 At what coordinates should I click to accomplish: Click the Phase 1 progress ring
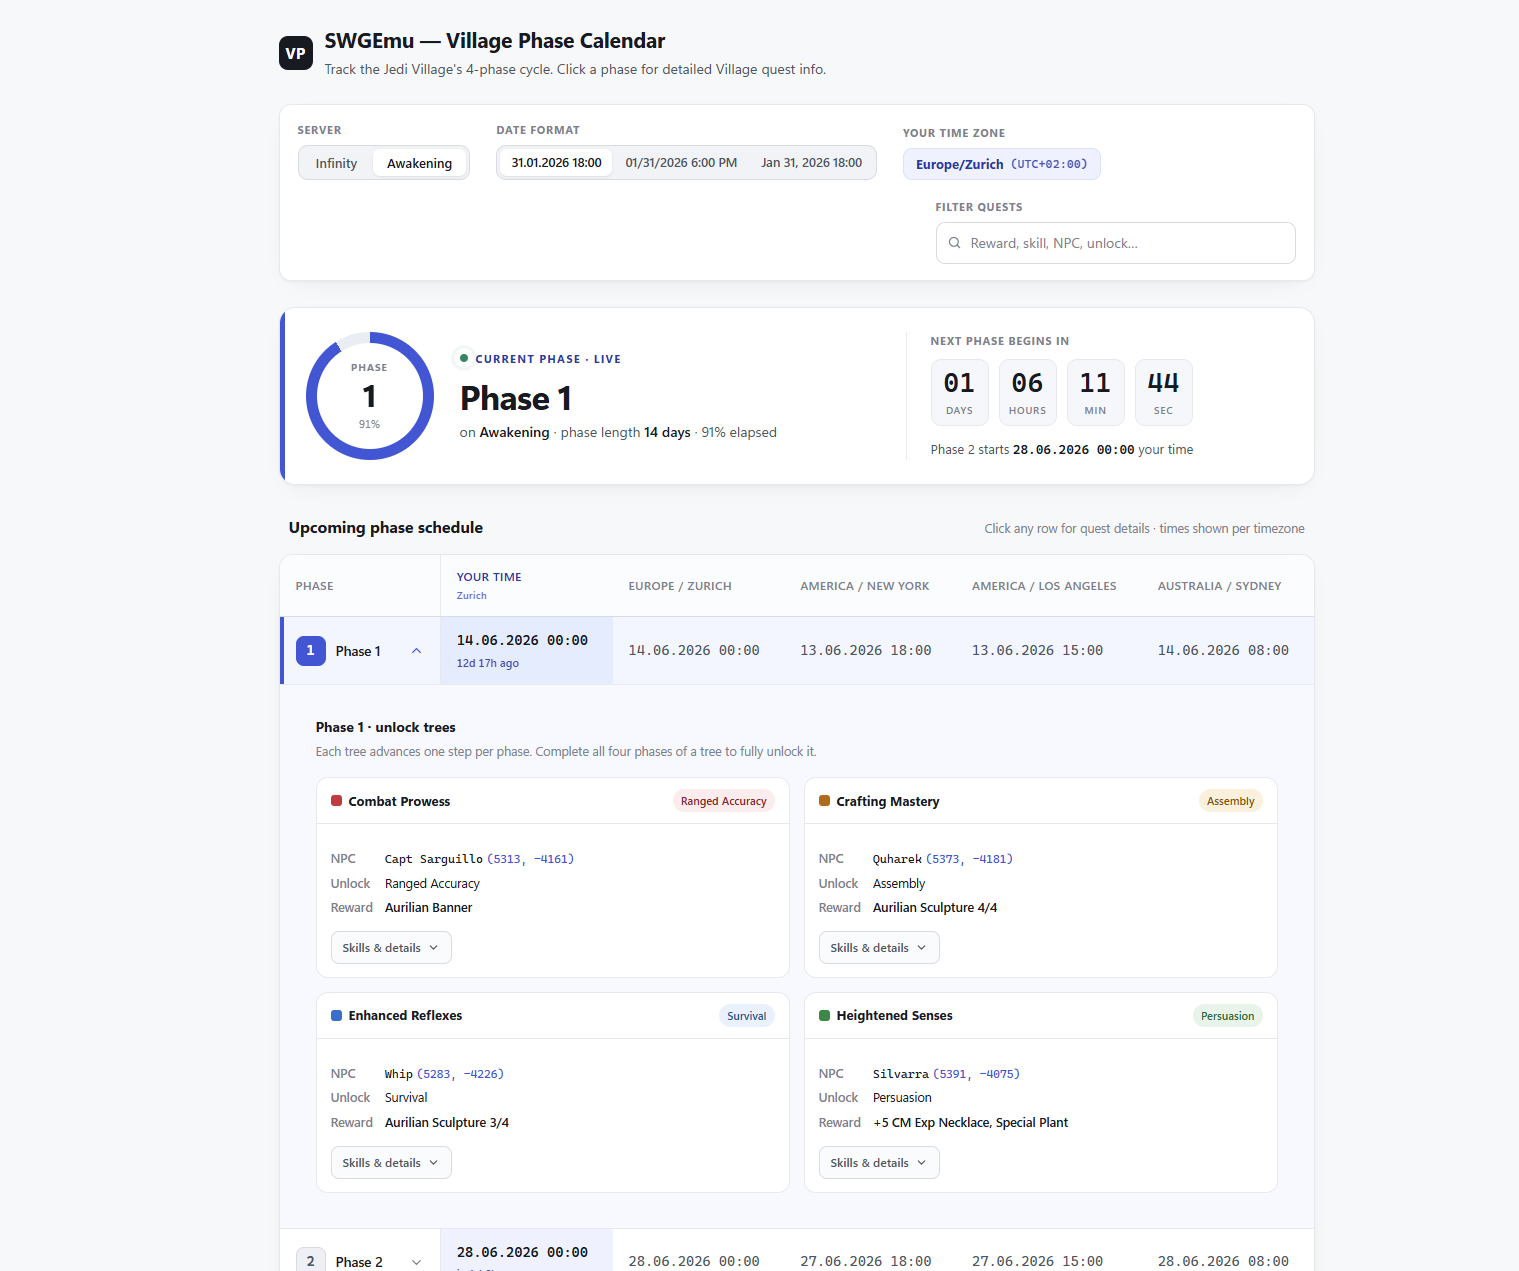[369, 396]
